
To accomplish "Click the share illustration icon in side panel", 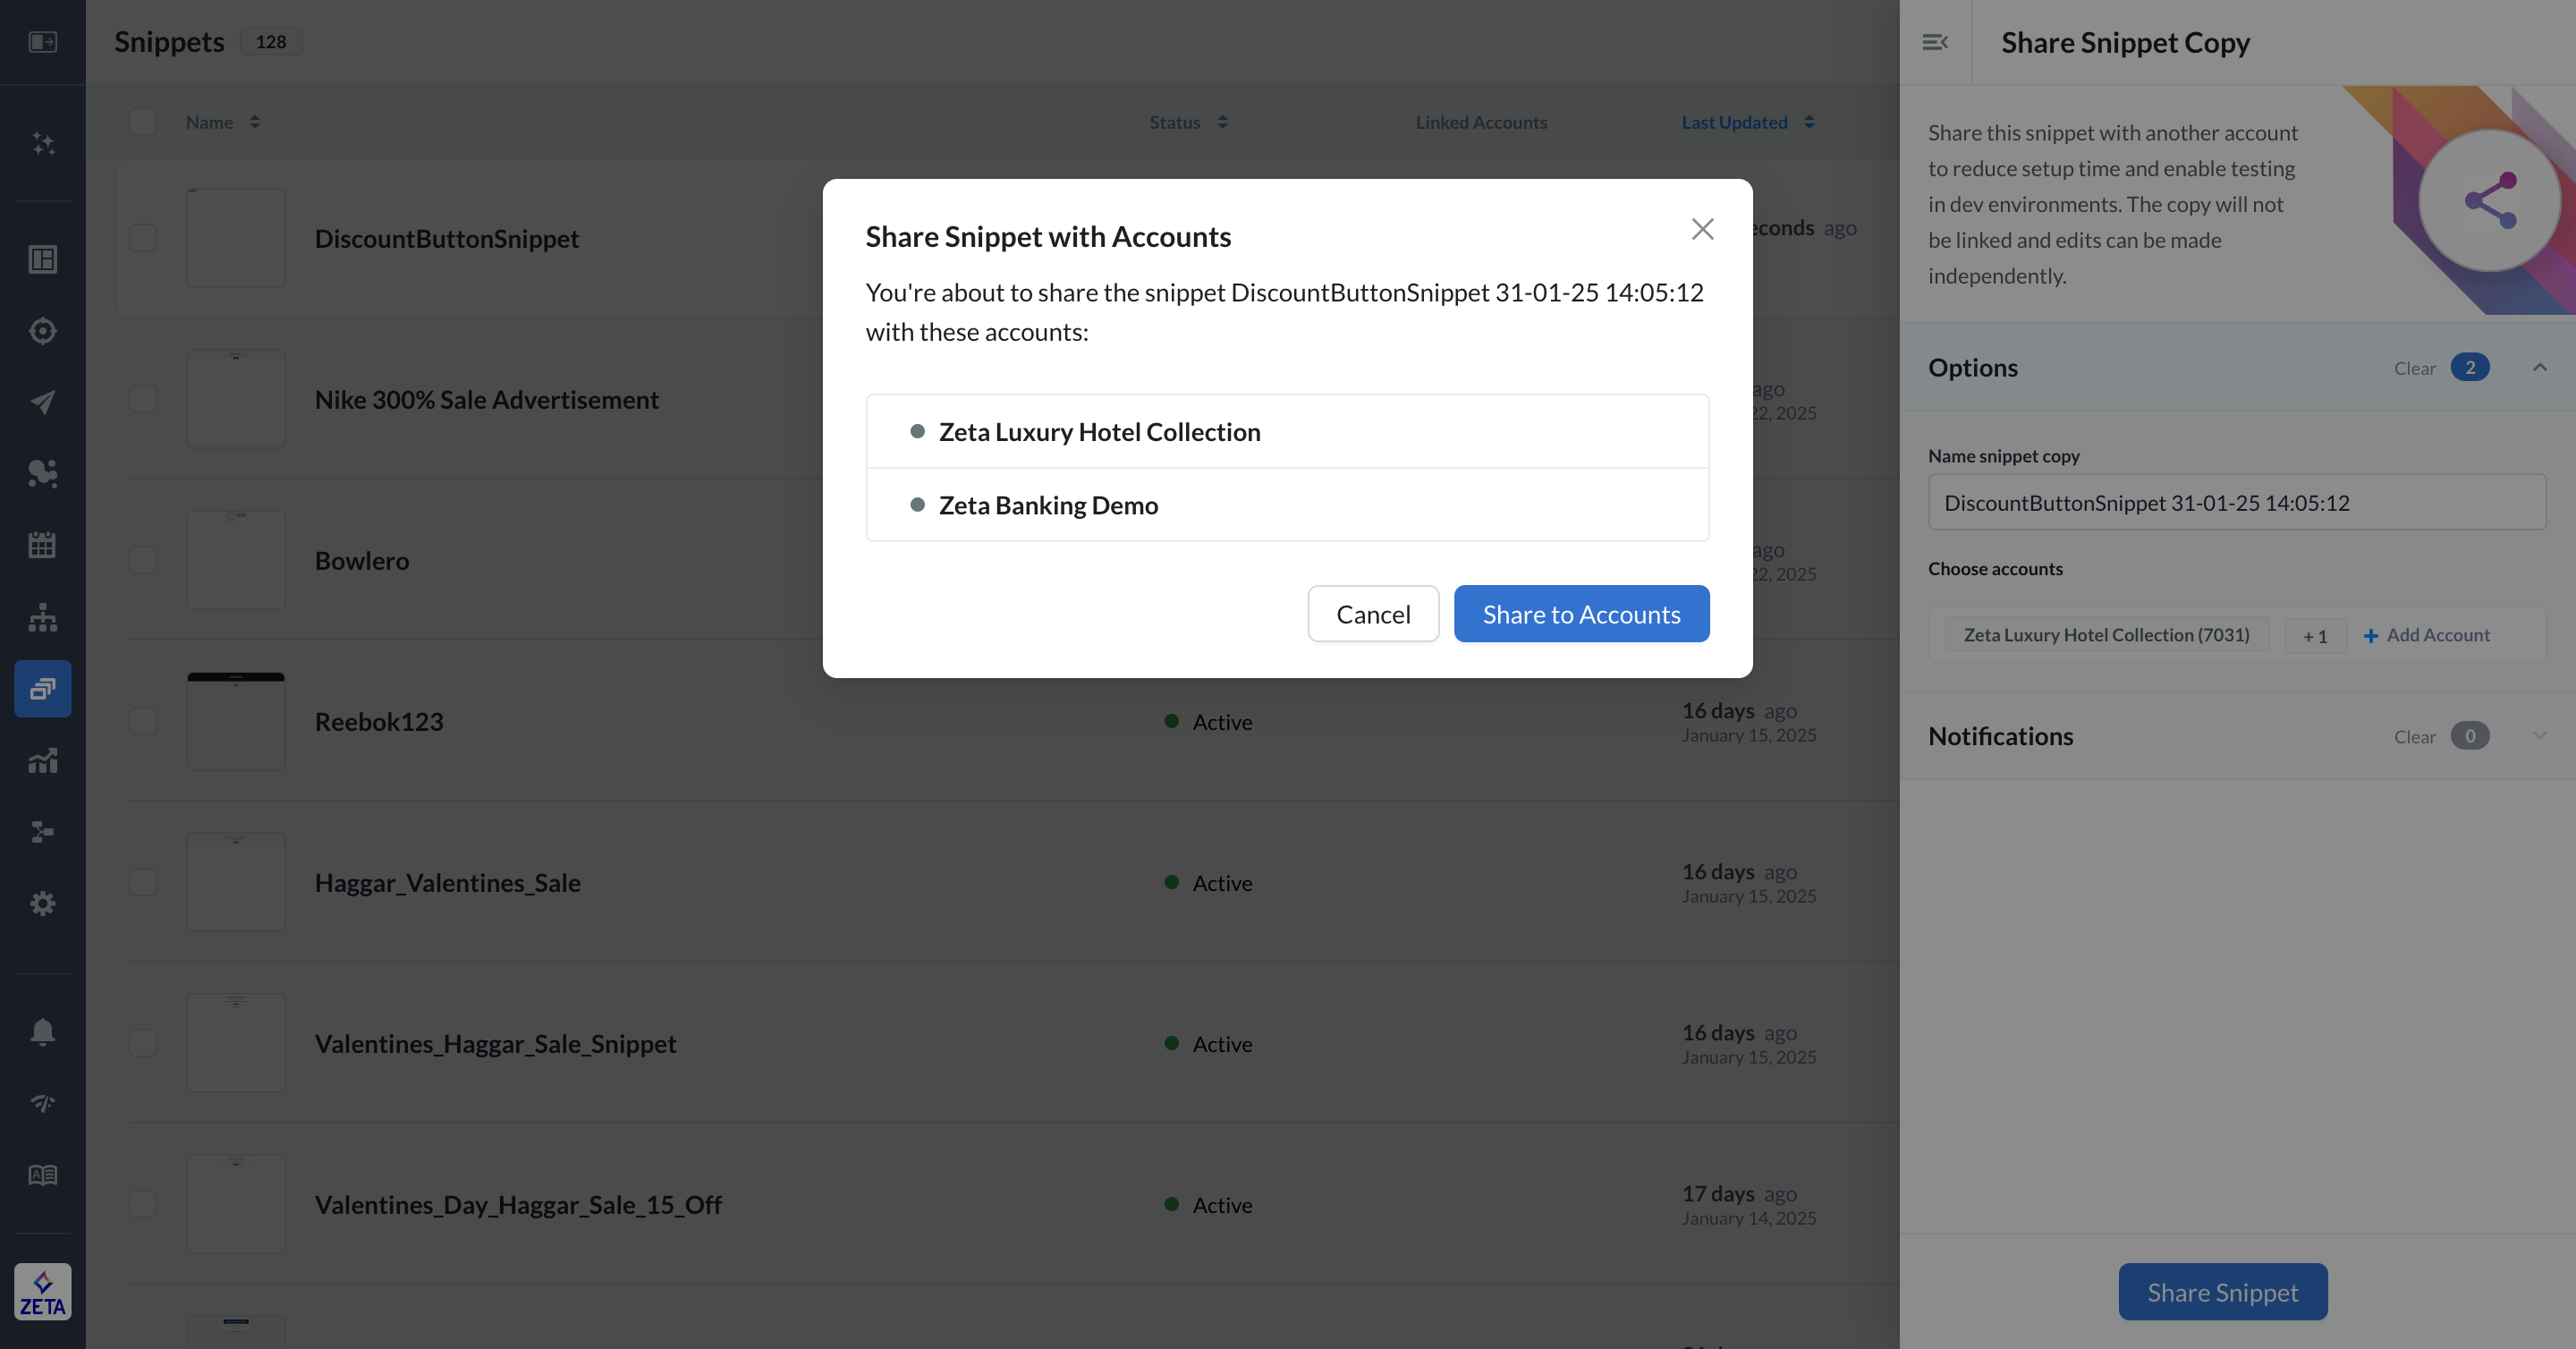I will (x=2489, y=200).
